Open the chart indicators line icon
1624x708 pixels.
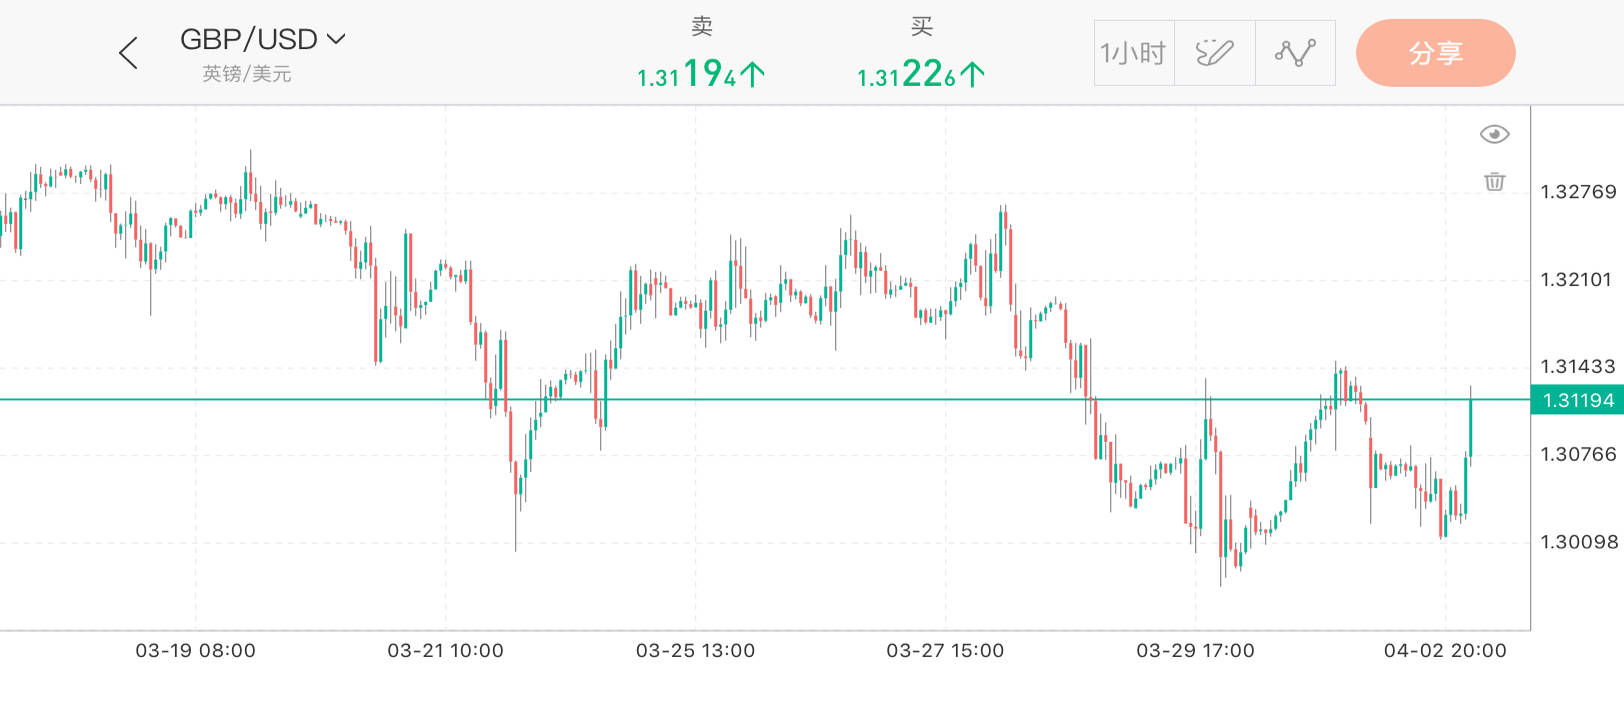tap(1295, 53)
